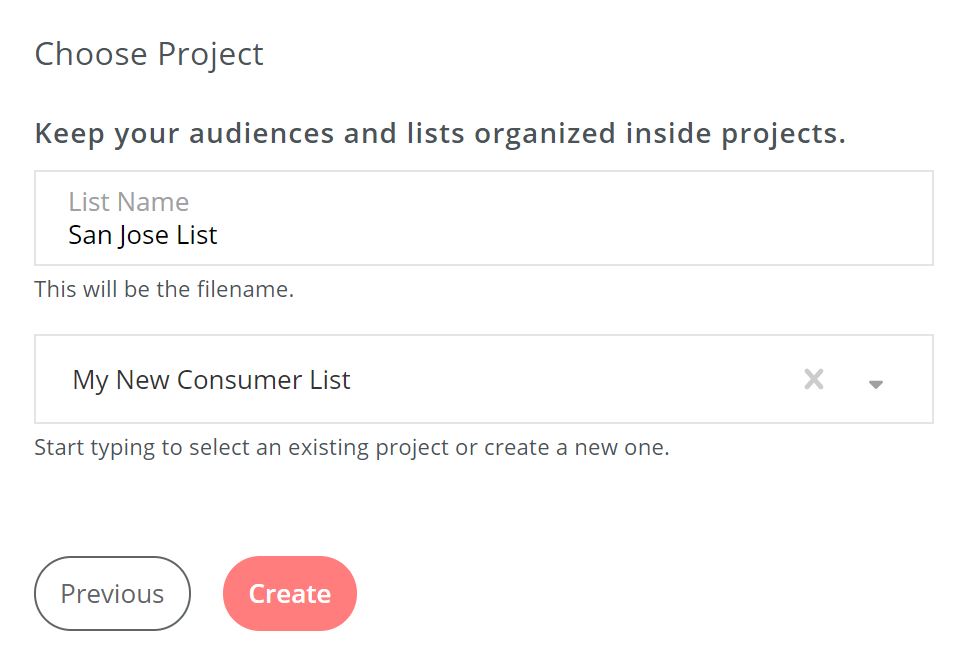The width and height of the screenshot is (979, 649).
Task: Go back with the Previous button
Action: coord(112,593)
